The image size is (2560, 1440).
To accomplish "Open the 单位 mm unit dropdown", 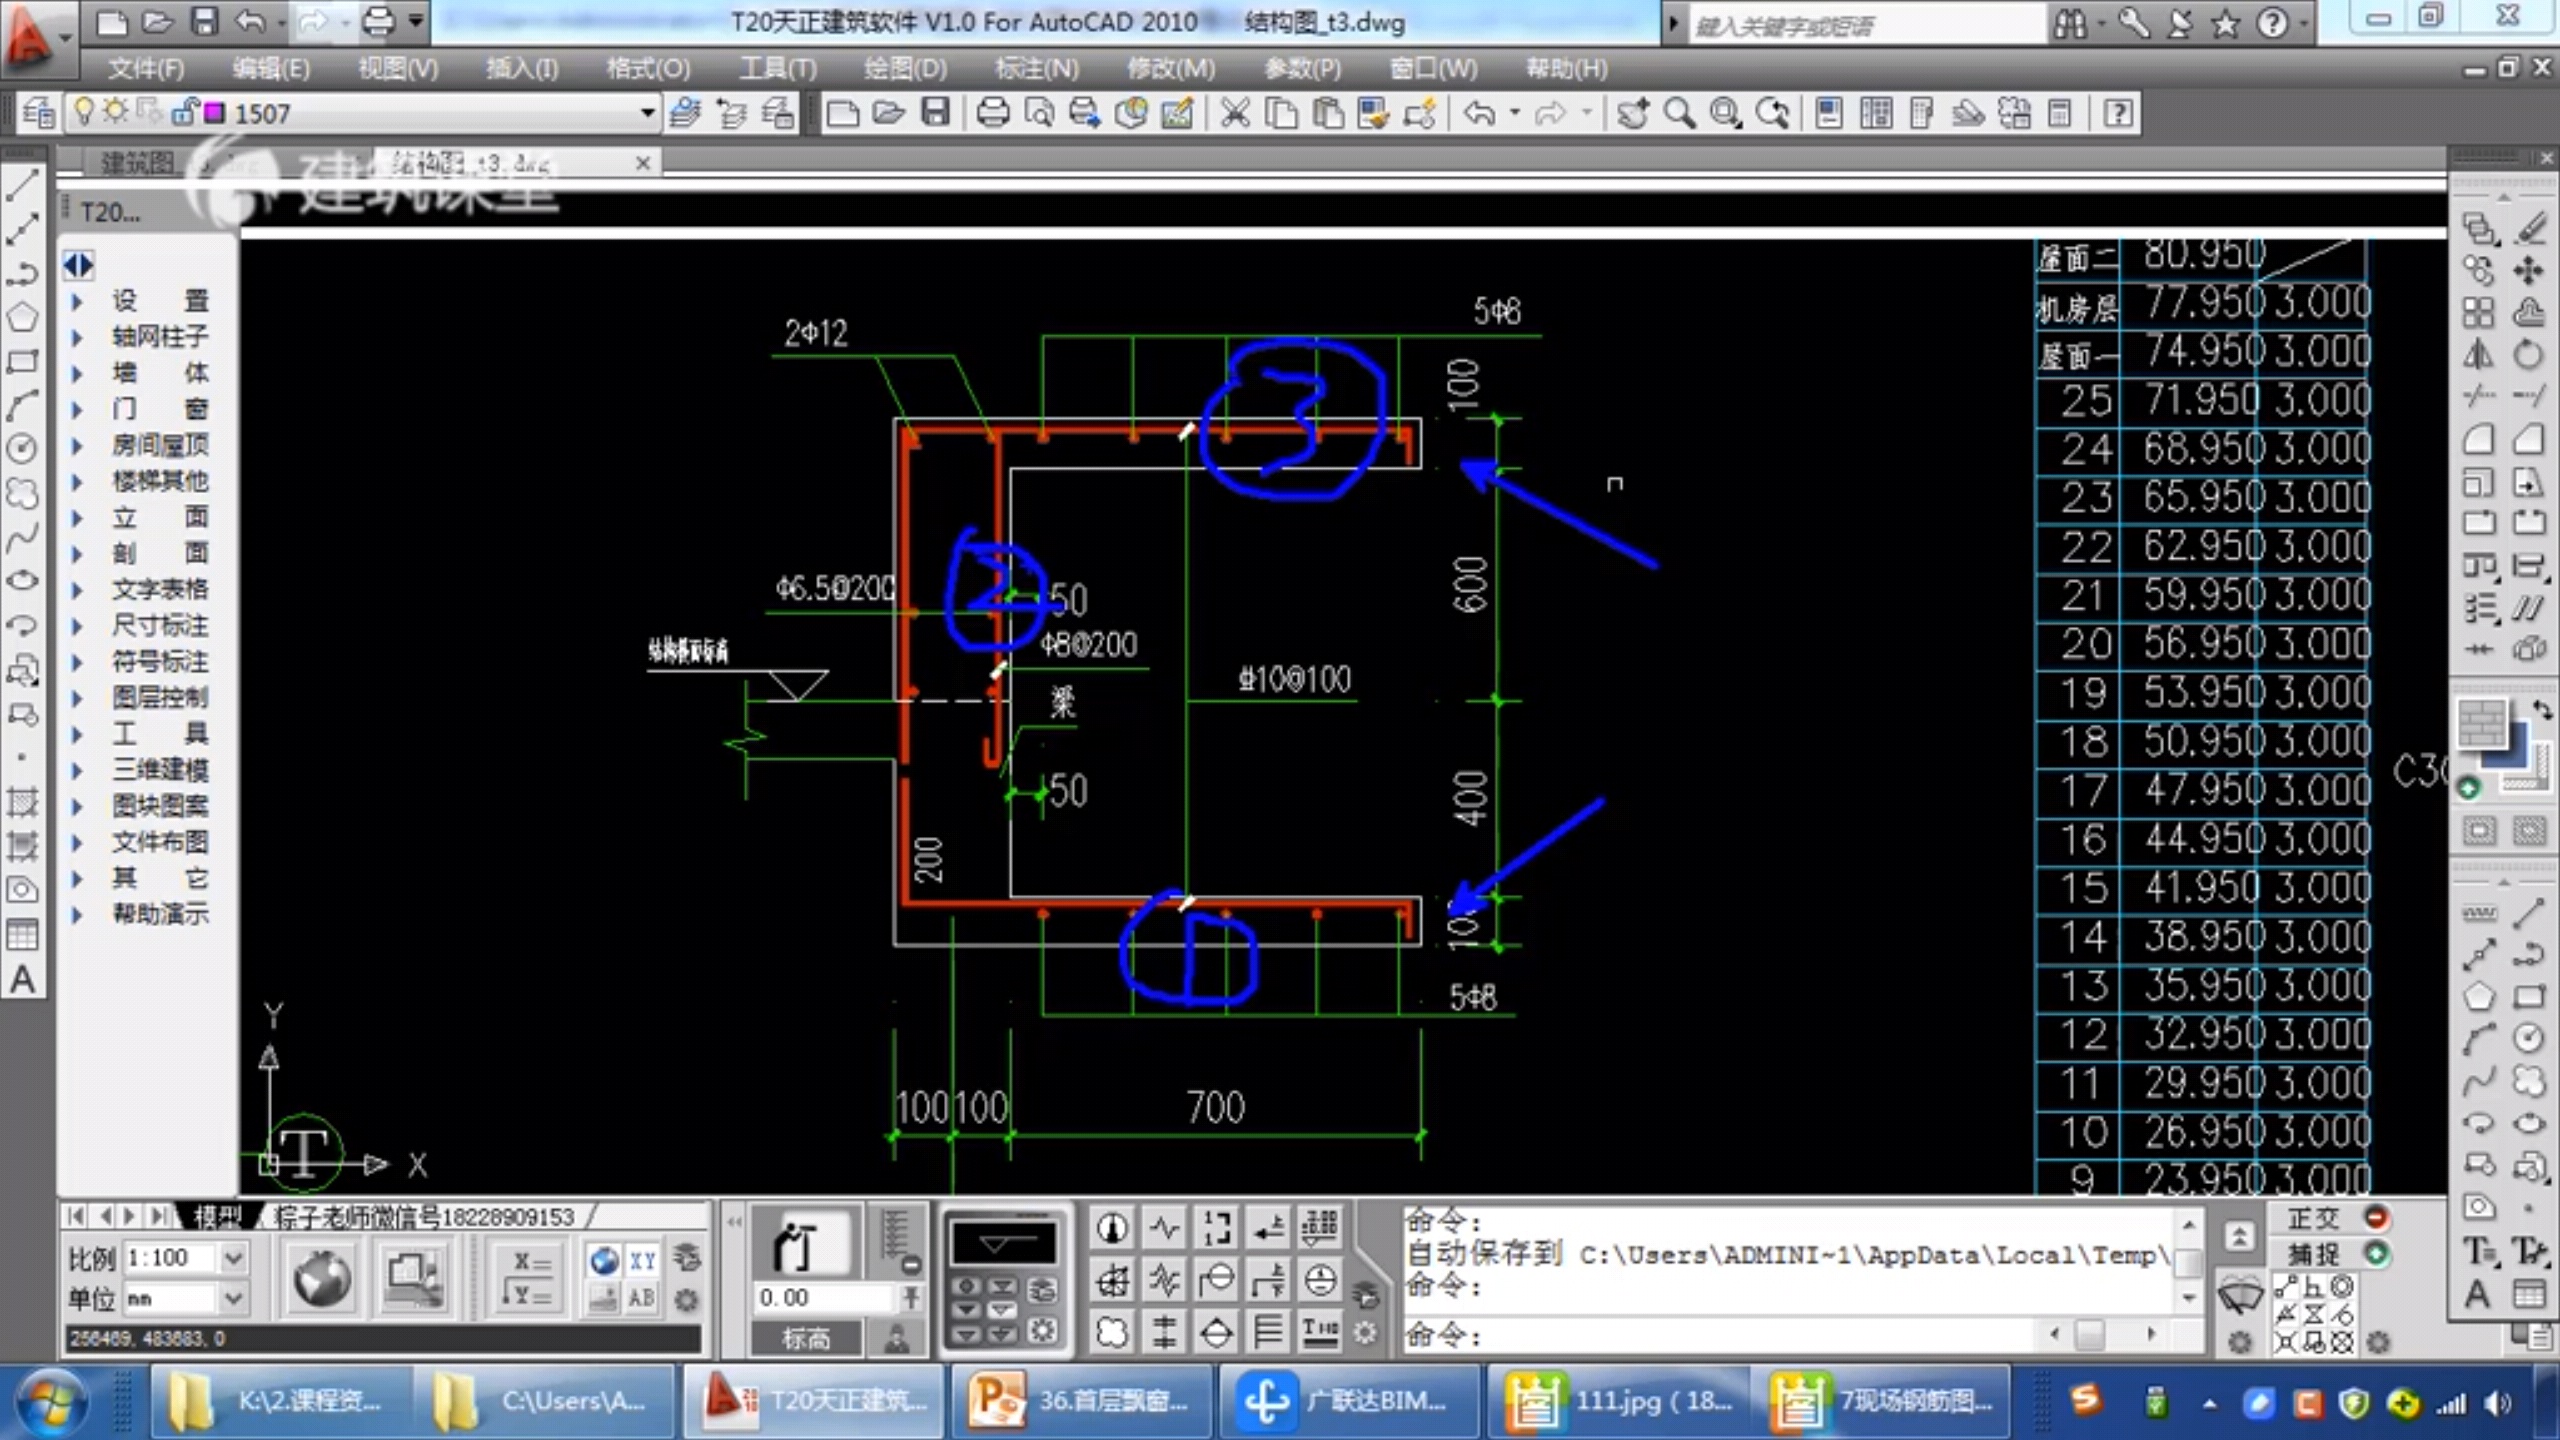I will [x=232, y=1298].
